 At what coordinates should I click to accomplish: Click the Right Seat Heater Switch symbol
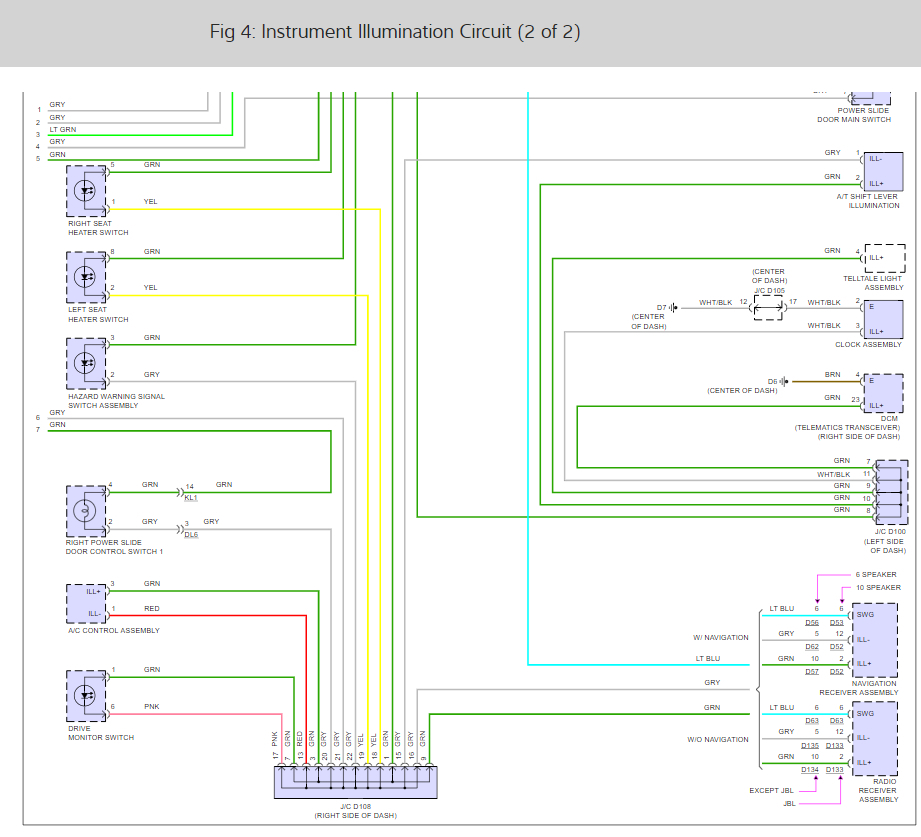tap(86, 191)
